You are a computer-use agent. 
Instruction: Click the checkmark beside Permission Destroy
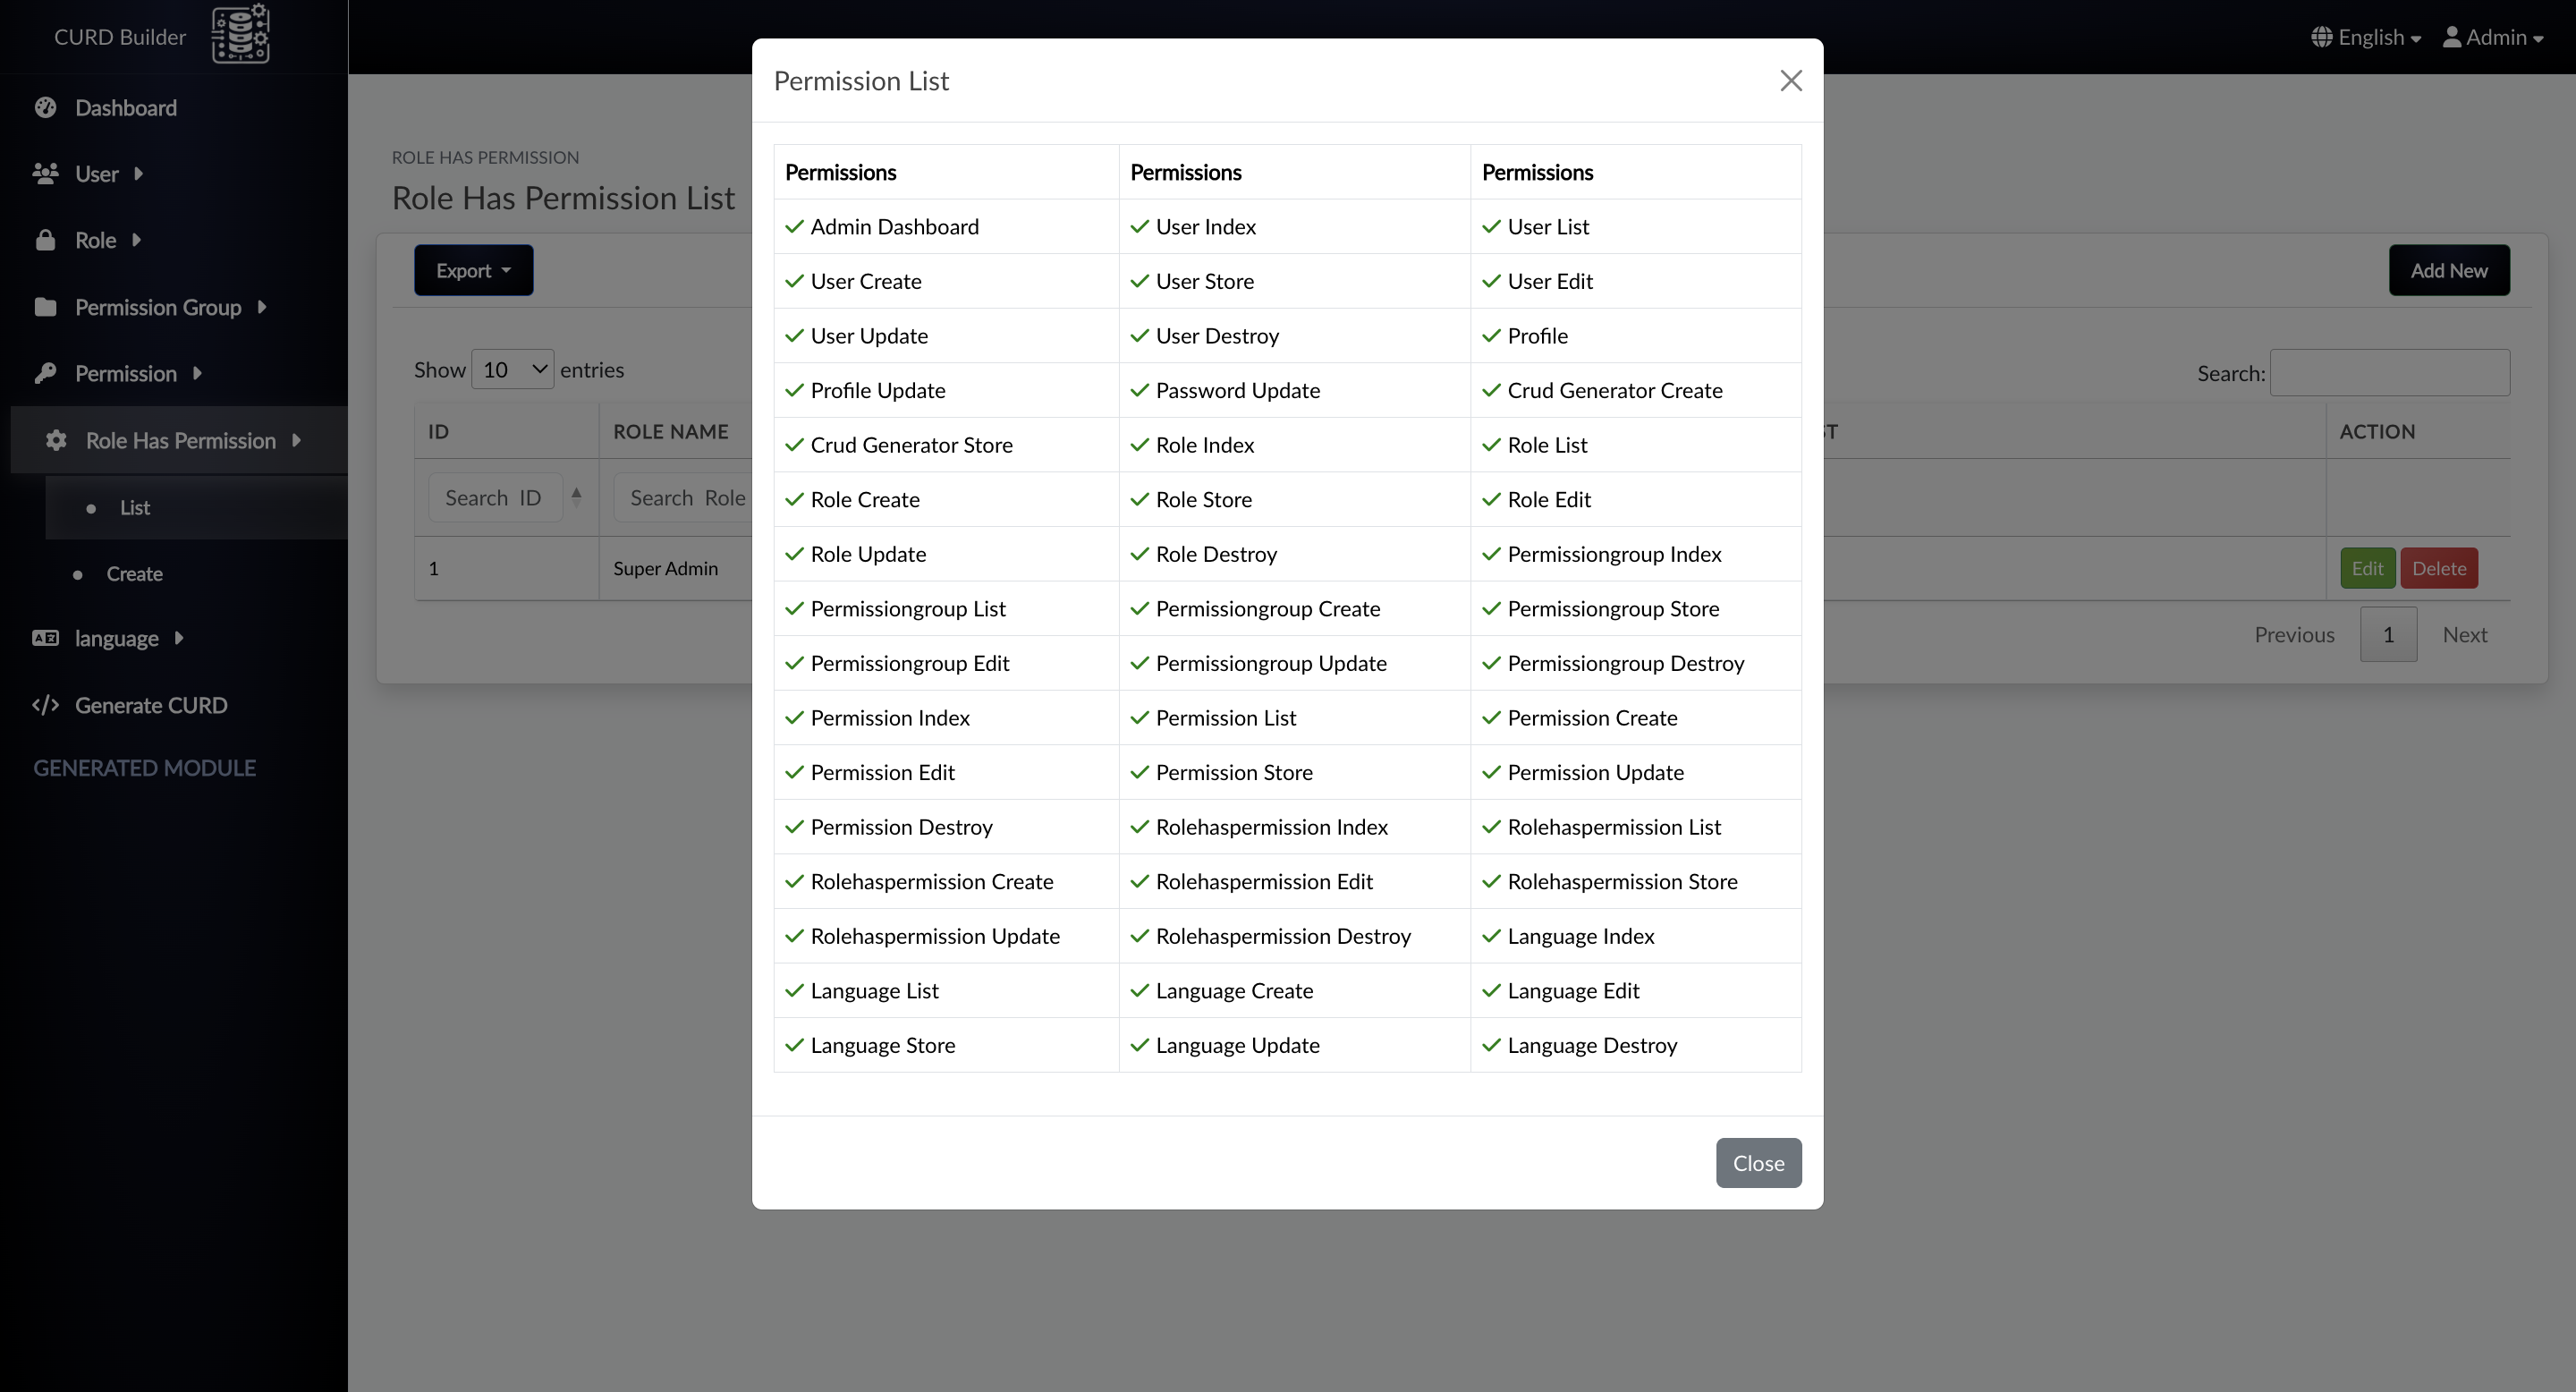click(x=795, y=827)
